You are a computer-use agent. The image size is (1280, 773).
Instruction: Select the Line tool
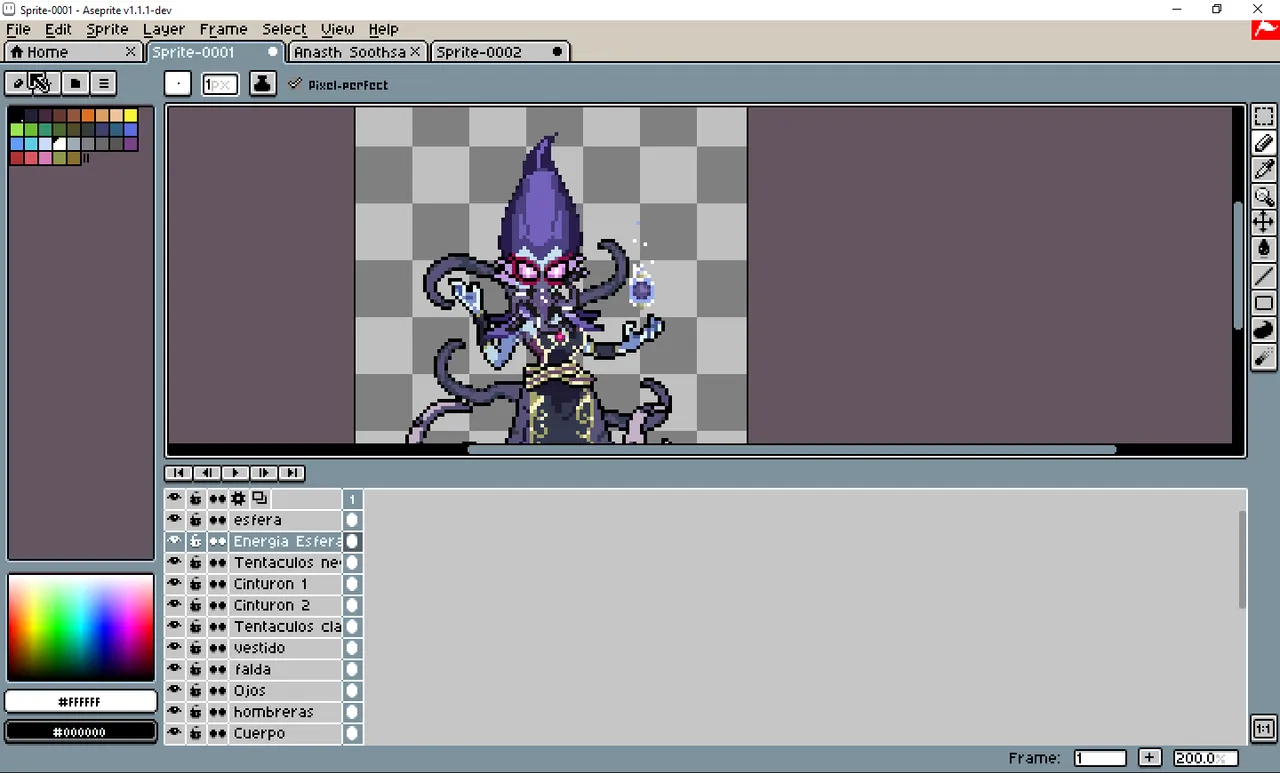coord(1264,276)
